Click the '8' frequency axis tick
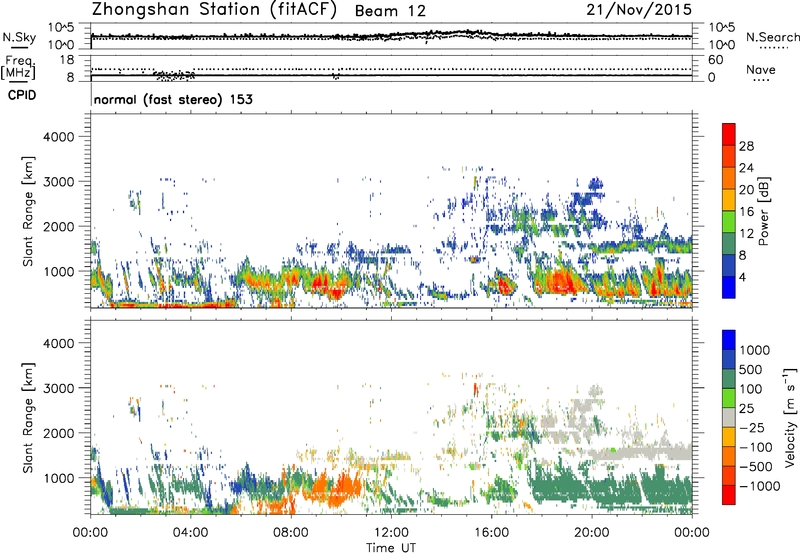This screenshot has height=554, width=800. pyautogui.click(x=70, y=77)
